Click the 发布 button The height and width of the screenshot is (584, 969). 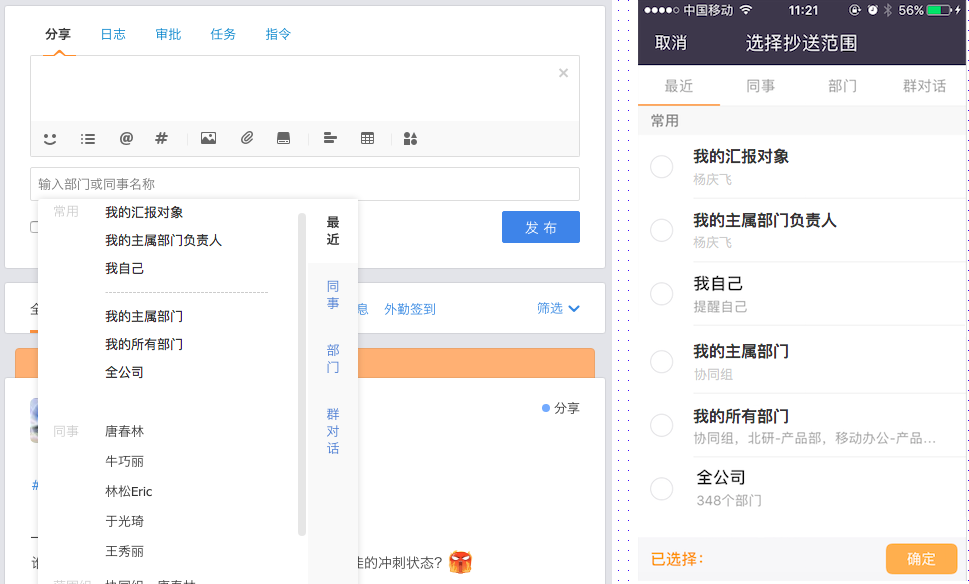[541, 227]
